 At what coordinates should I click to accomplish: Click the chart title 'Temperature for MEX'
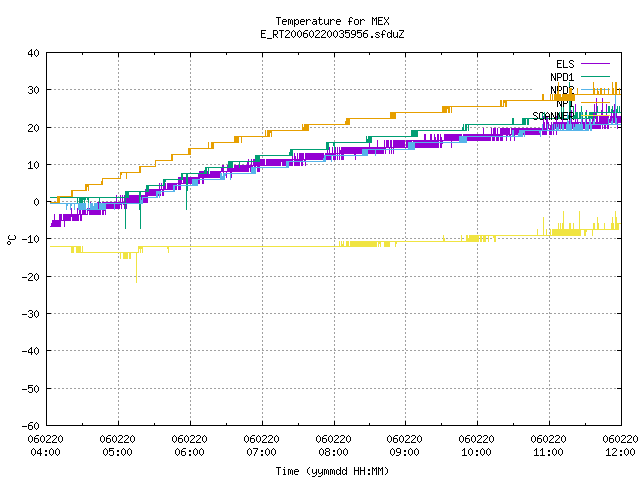[332, 21]
